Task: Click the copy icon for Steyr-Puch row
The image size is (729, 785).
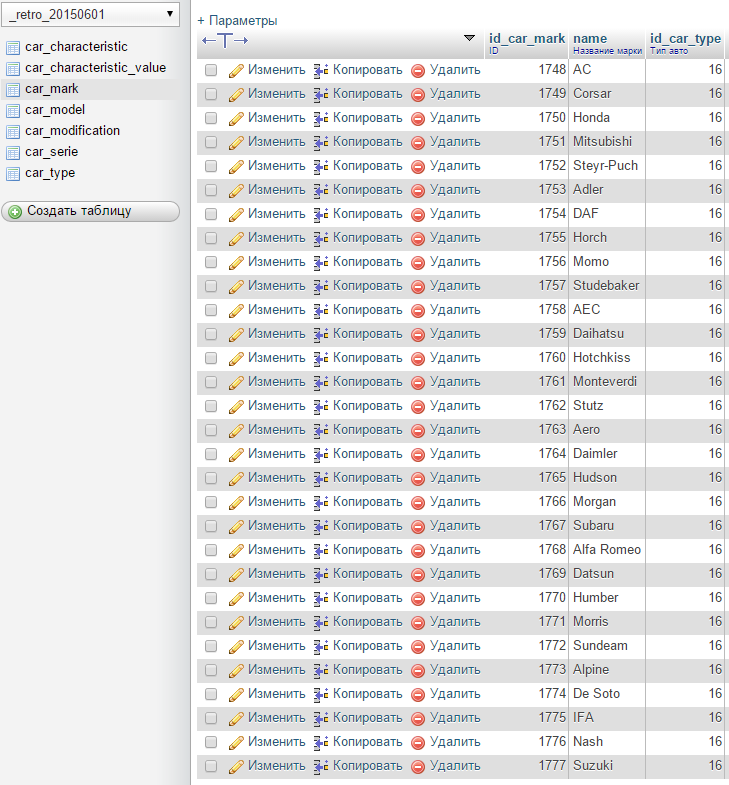Action: [321, 167]
